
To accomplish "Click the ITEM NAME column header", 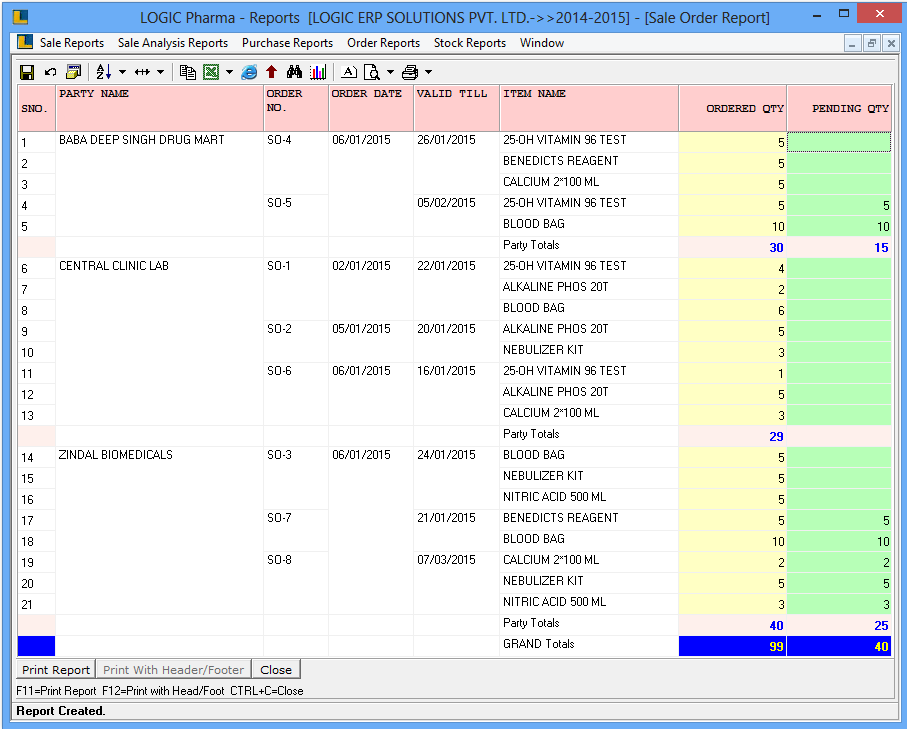I will coord(589,108).
